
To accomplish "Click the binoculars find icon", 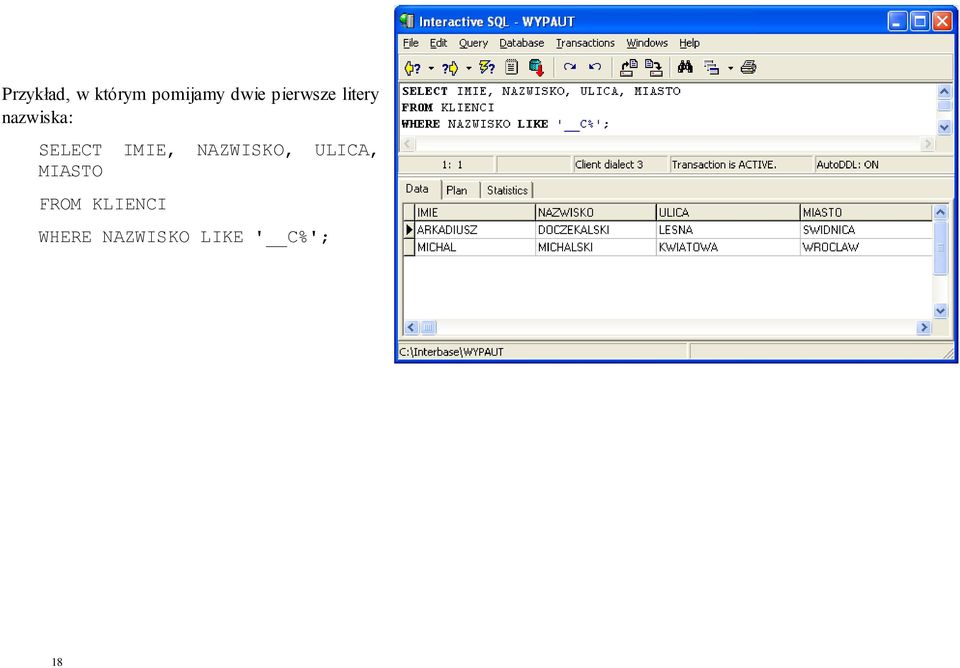I will click(x=685, y=67).
